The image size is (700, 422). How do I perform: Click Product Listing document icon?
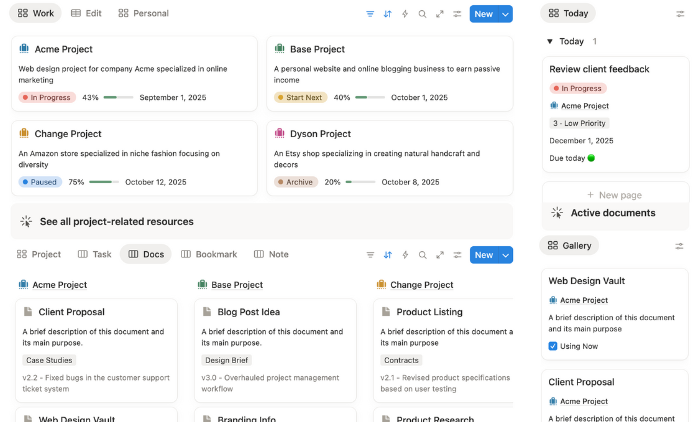point(386,311)
